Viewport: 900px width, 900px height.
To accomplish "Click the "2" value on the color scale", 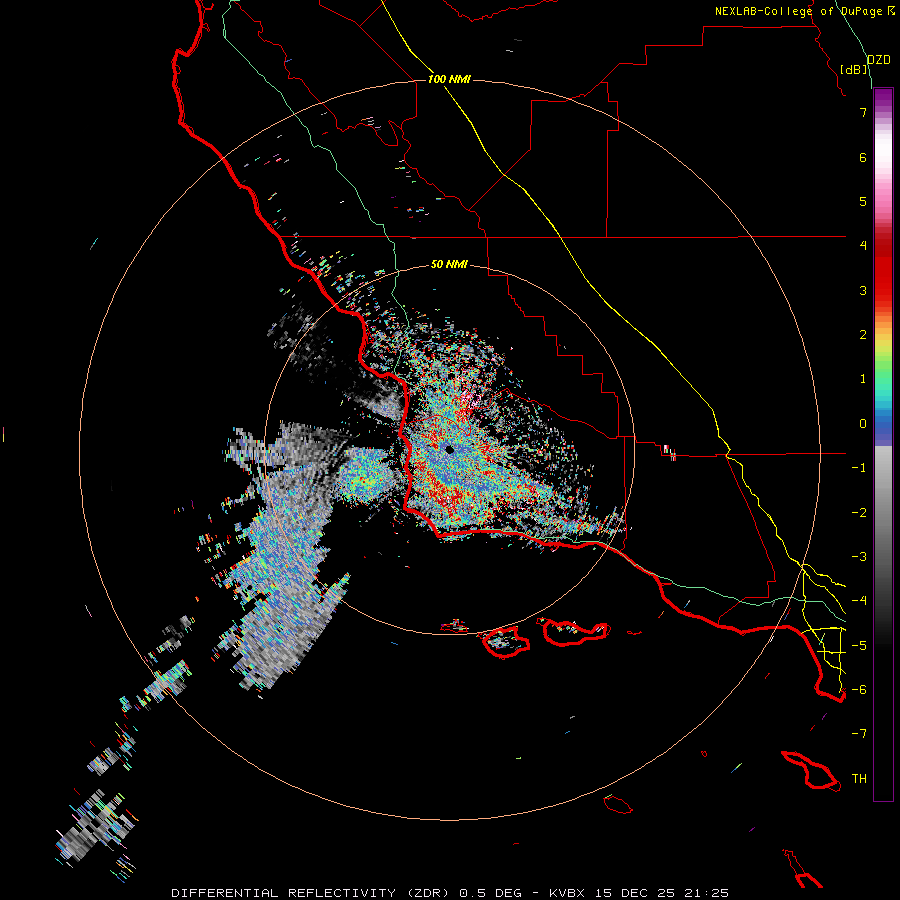I will coord(863,335).
